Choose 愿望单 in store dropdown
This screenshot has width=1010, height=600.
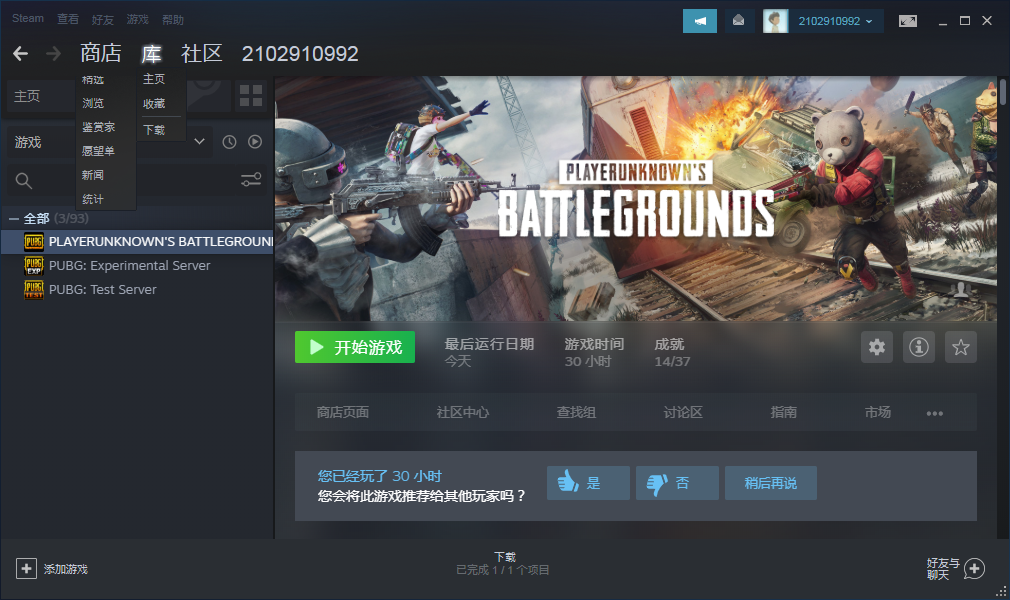99,151
